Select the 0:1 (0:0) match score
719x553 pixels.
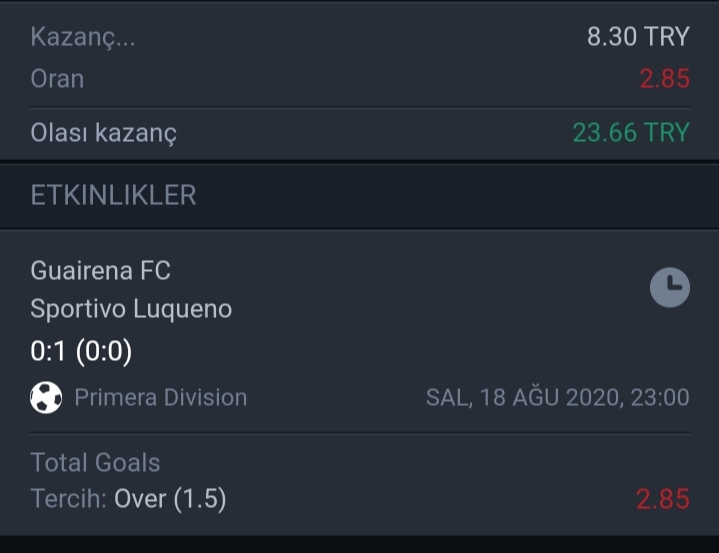tap(81, 351)
